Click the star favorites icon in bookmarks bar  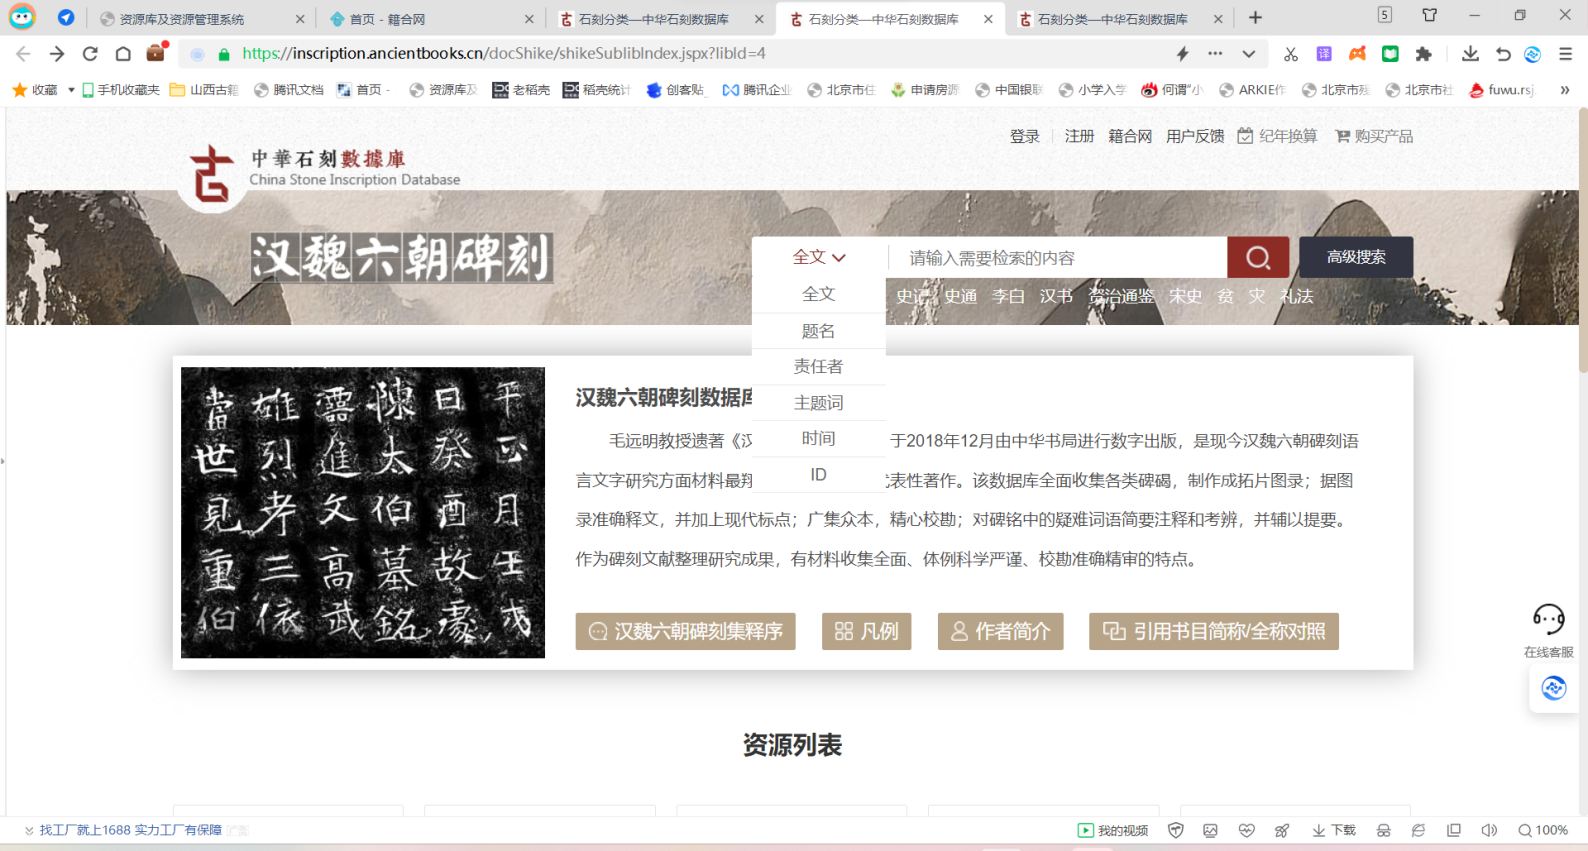[x=19, y=90]
